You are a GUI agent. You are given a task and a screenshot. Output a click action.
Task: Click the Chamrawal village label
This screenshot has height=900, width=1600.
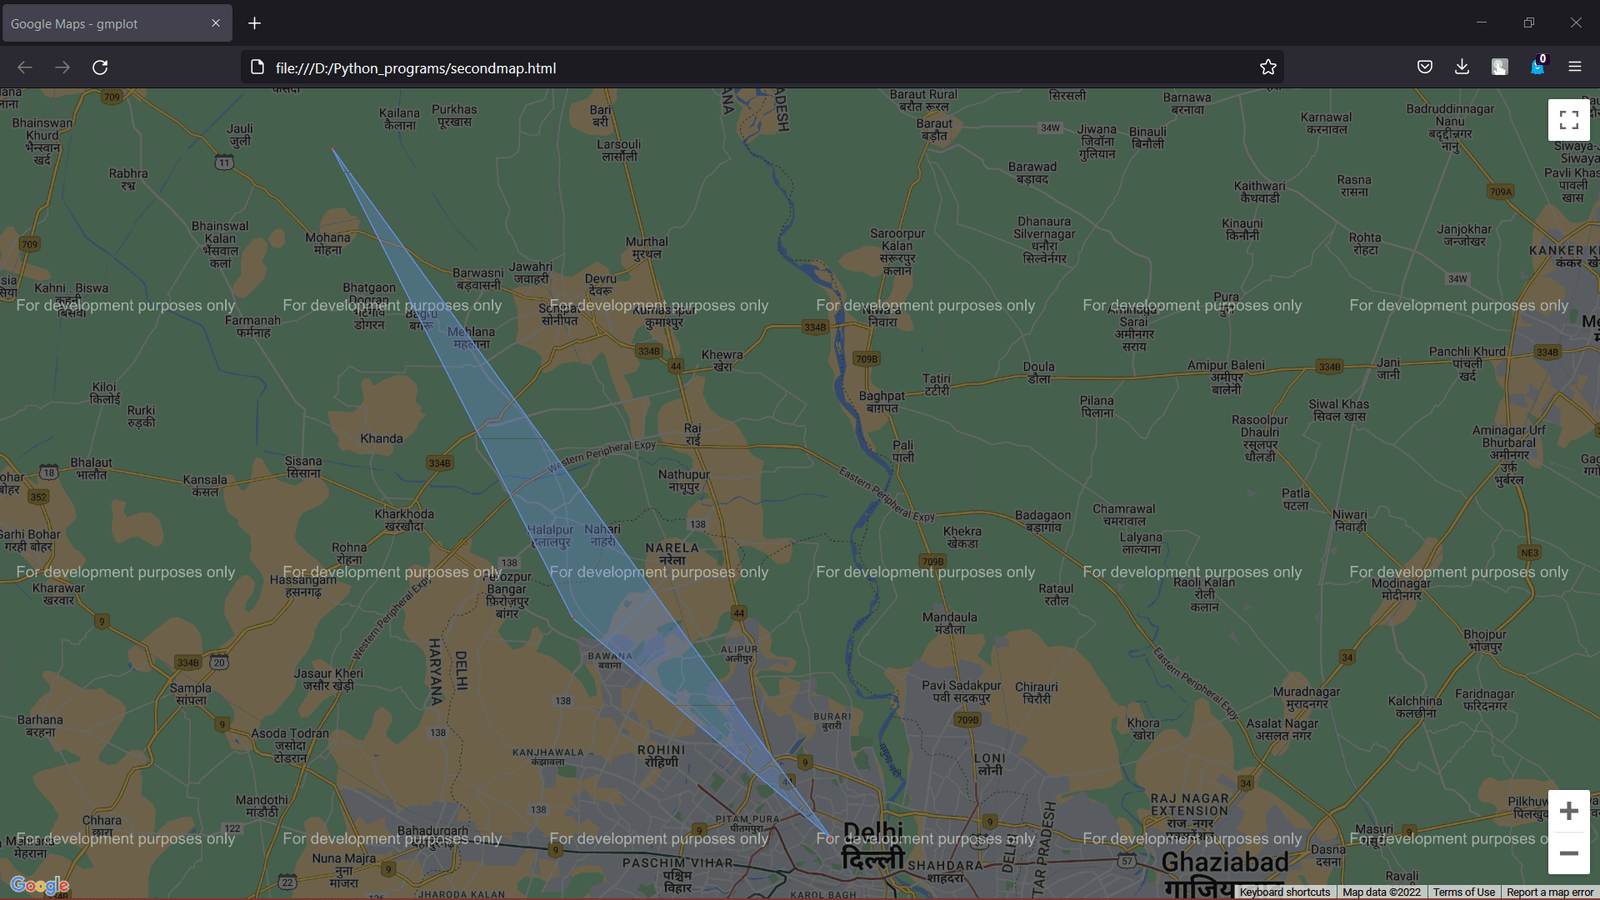click(1124, 515)
